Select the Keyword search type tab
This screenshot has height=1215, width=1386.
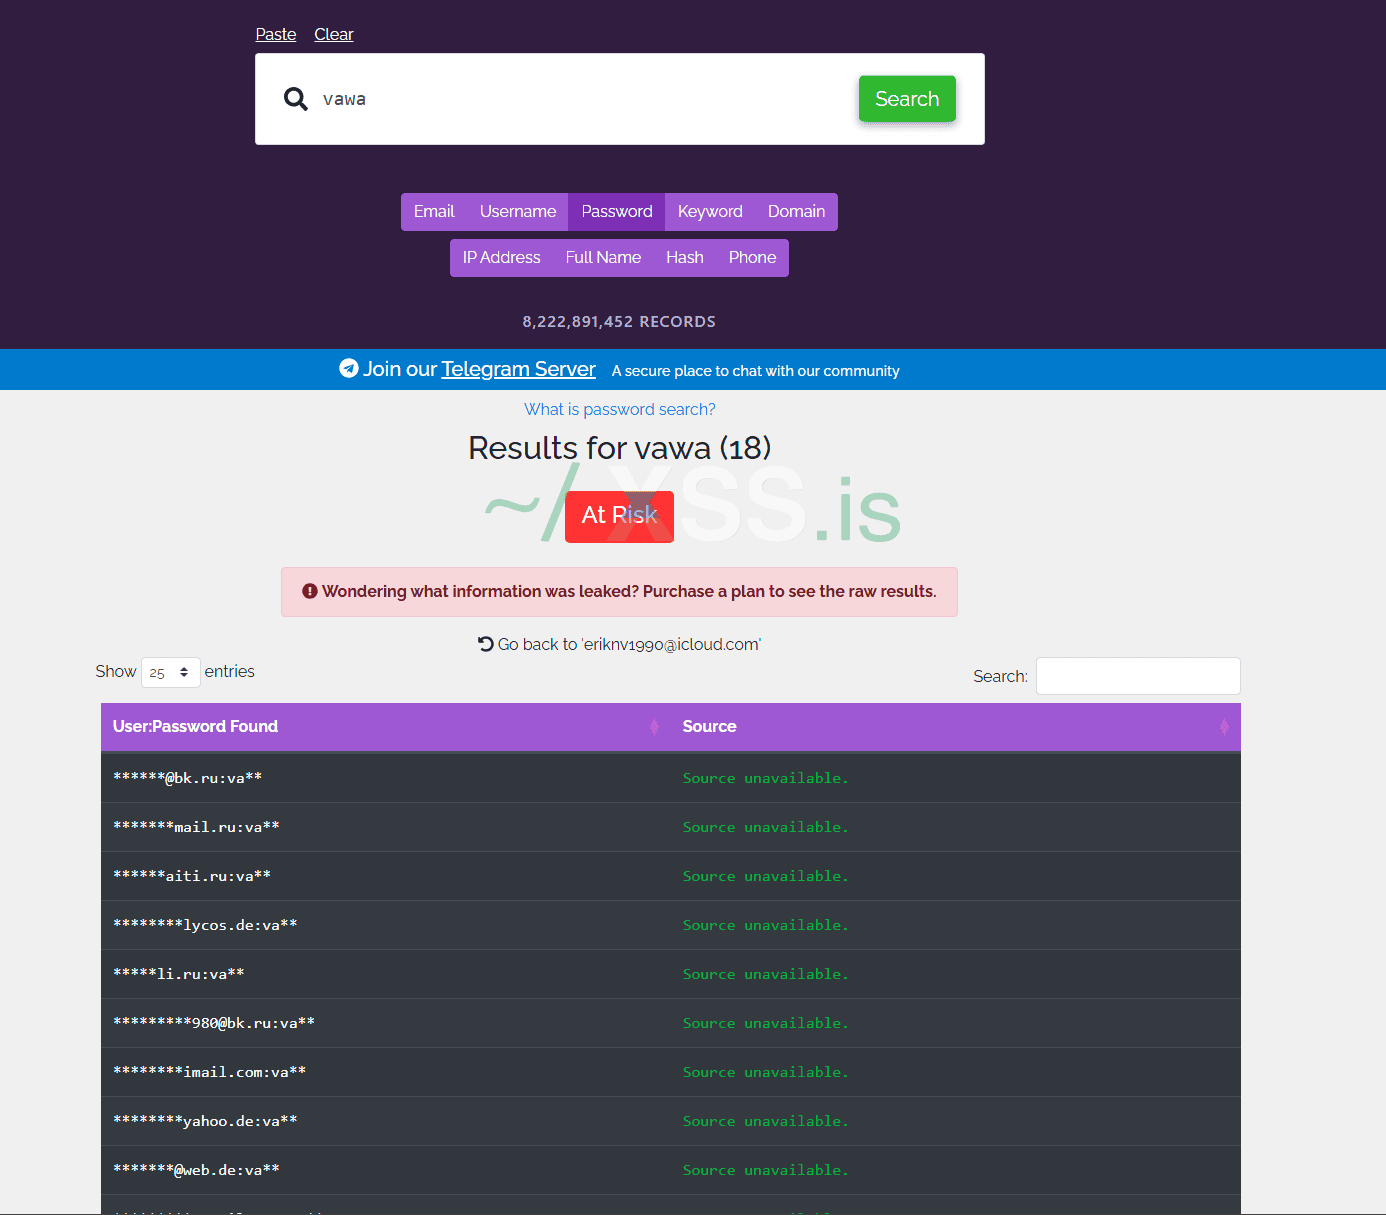tap(710, 212)
